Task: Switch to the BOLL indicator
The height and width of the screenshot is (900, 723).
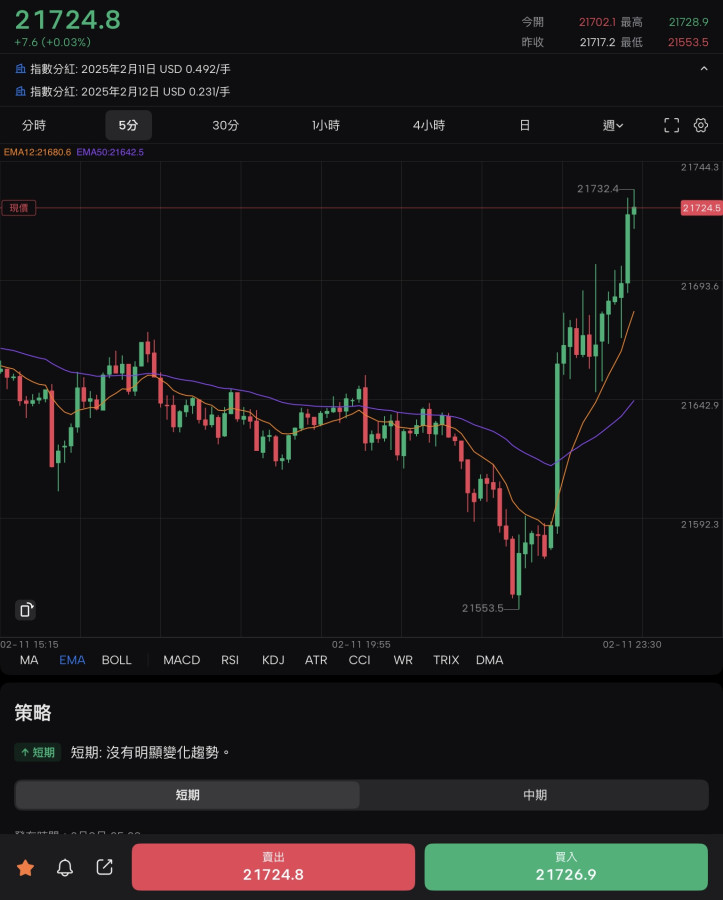Action: click(117, 660)
